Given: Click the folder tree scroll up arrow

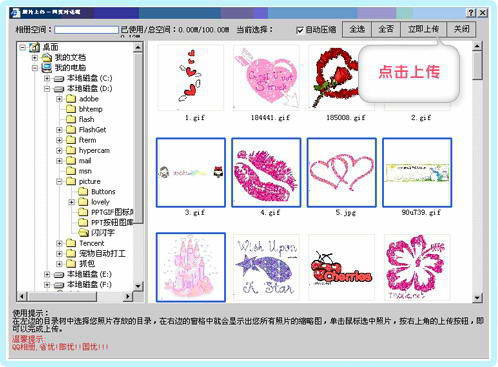Looking at the screenshot, I should (138, 47).
